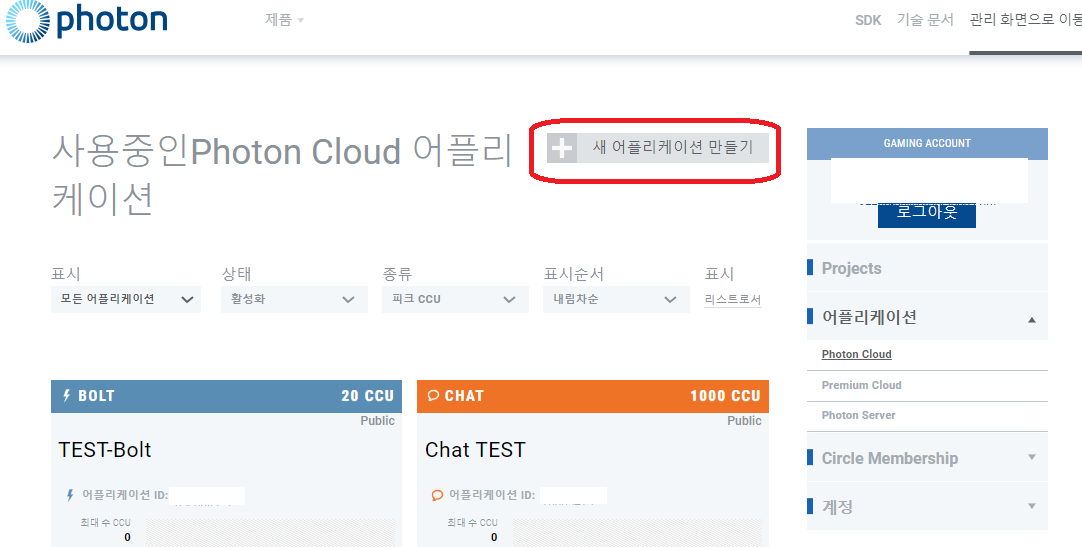Click lightning icon beside TEST-Bolt application ID

click(70, 495)
